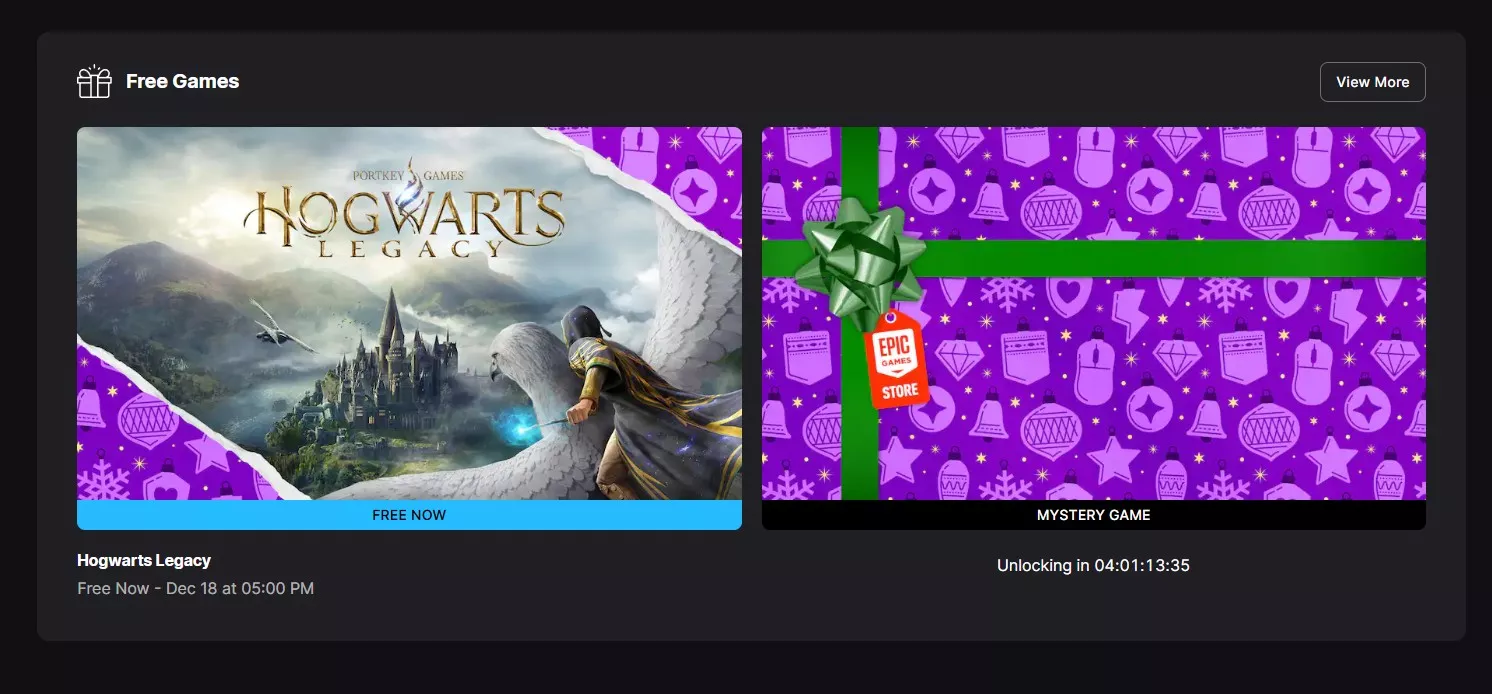Click the gift box icon beside Free Games
Viewport: 1492px width, 694px height.
[x=94, y=82]
